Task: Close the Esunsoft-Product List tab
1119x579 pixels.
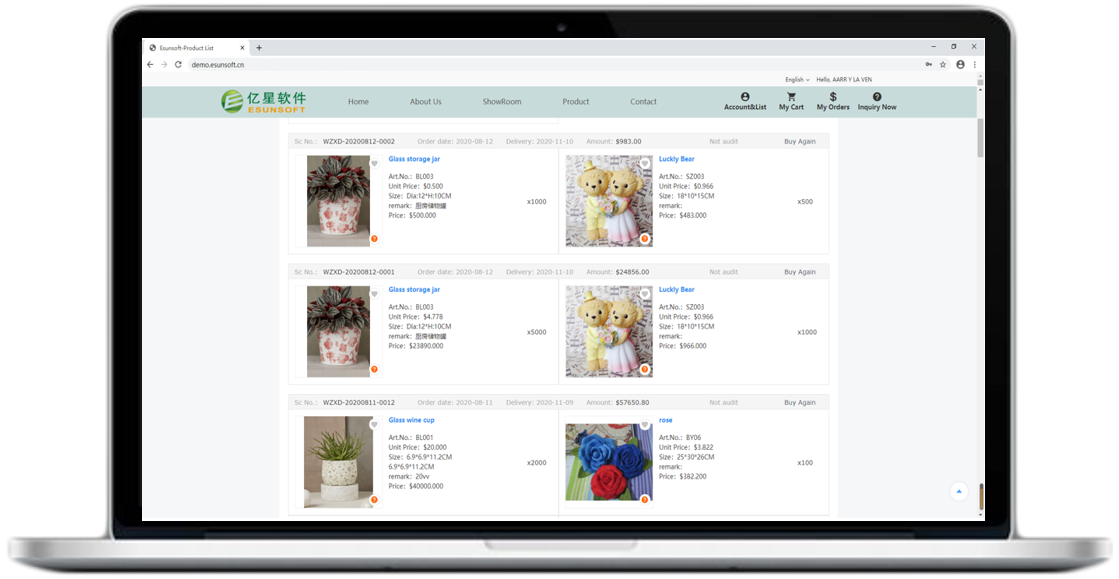Action: pos(242,48)
